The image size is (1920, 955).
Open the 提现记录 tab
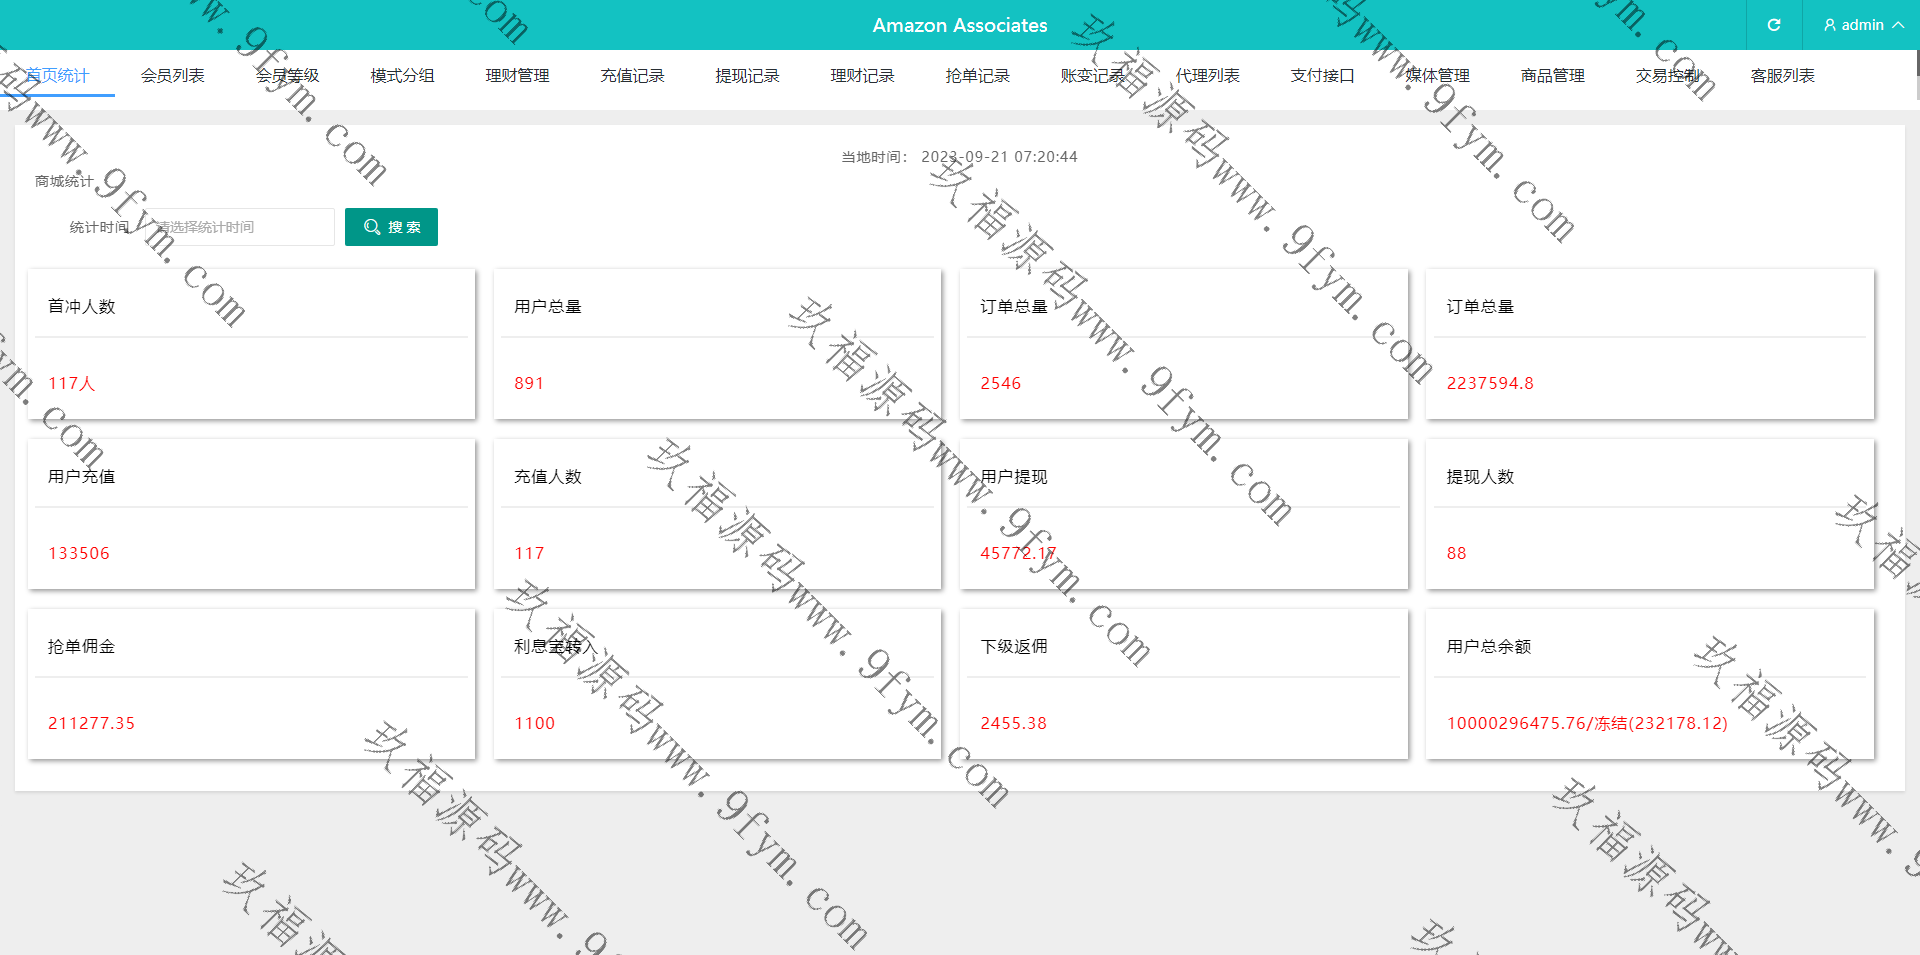(x=747, y=76)
